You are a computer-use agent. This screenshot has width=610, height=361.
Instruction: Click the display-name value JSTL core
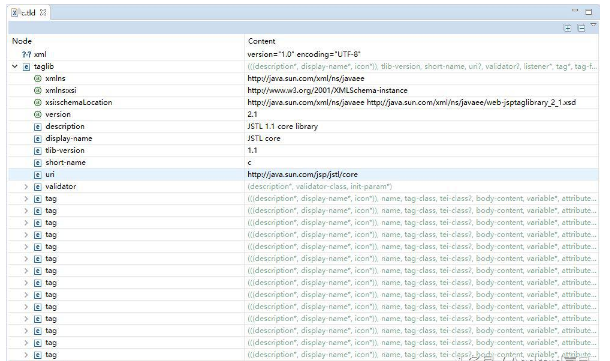click(264, 138)
